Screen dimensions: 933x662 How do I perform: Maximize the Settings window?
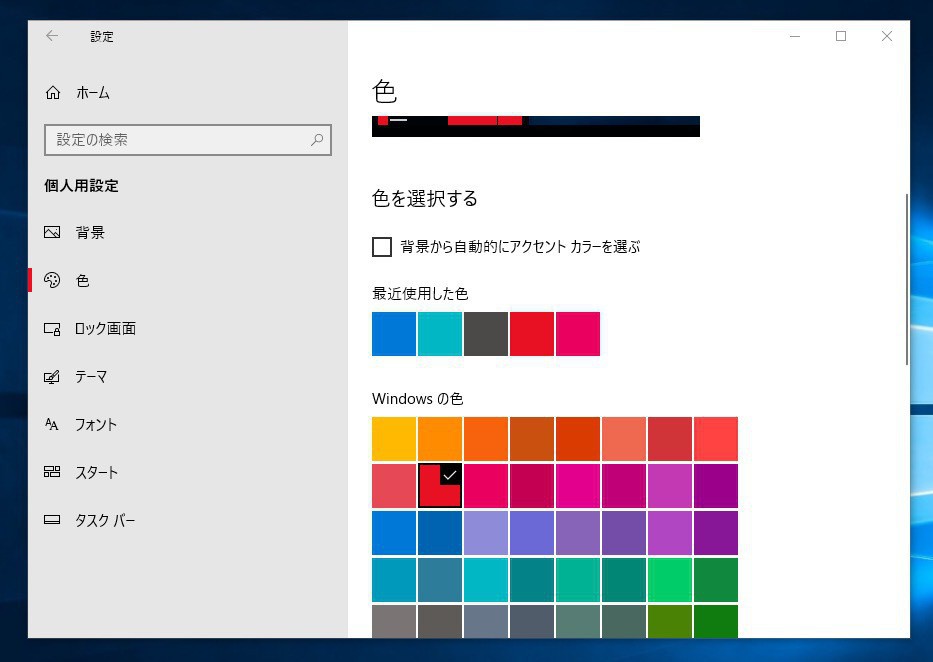(841, 36)
